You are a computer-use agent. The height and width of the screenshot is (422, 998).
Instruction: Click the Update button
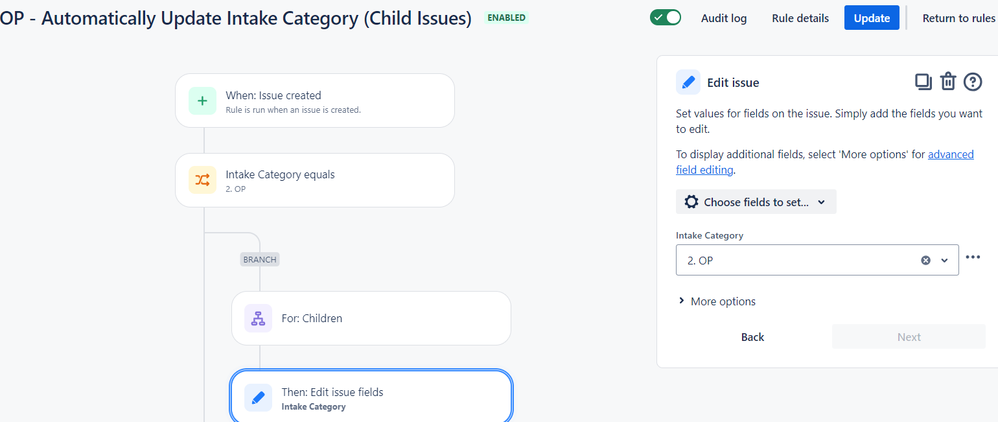pyautogui.click(x=872, y=18)
